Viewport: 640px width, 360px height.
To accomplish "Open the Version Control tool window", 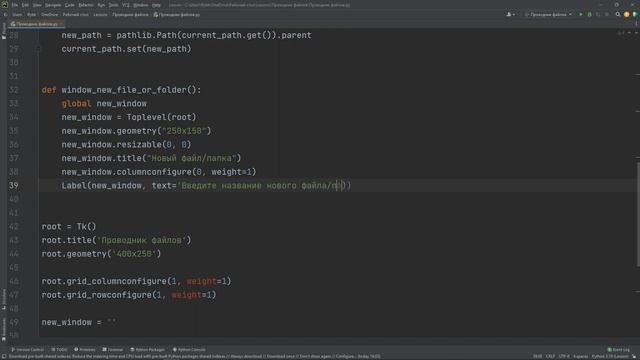I will coord(27,350).
